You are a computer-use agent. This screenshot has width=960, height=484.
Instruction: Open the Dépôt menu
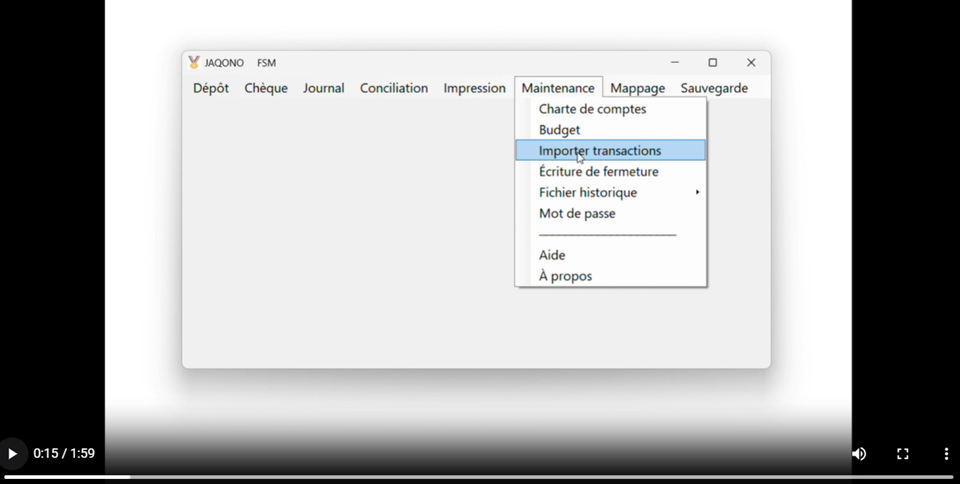(x=211, y=88)
